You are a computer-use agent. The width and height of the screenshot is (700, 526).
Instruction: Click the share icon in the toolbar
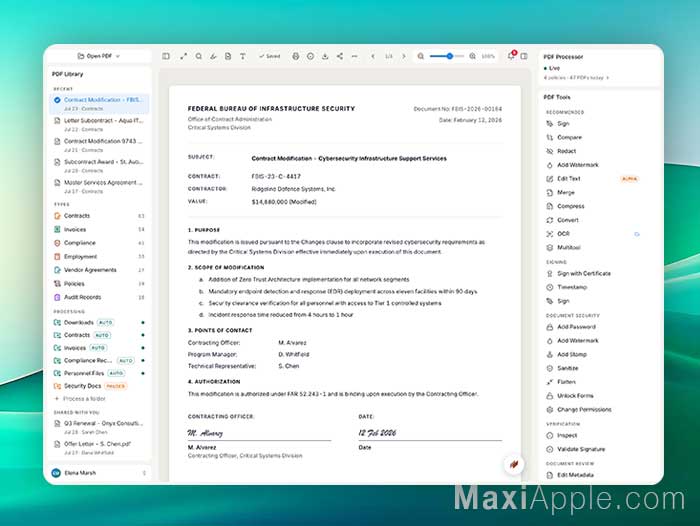[340, 56]
